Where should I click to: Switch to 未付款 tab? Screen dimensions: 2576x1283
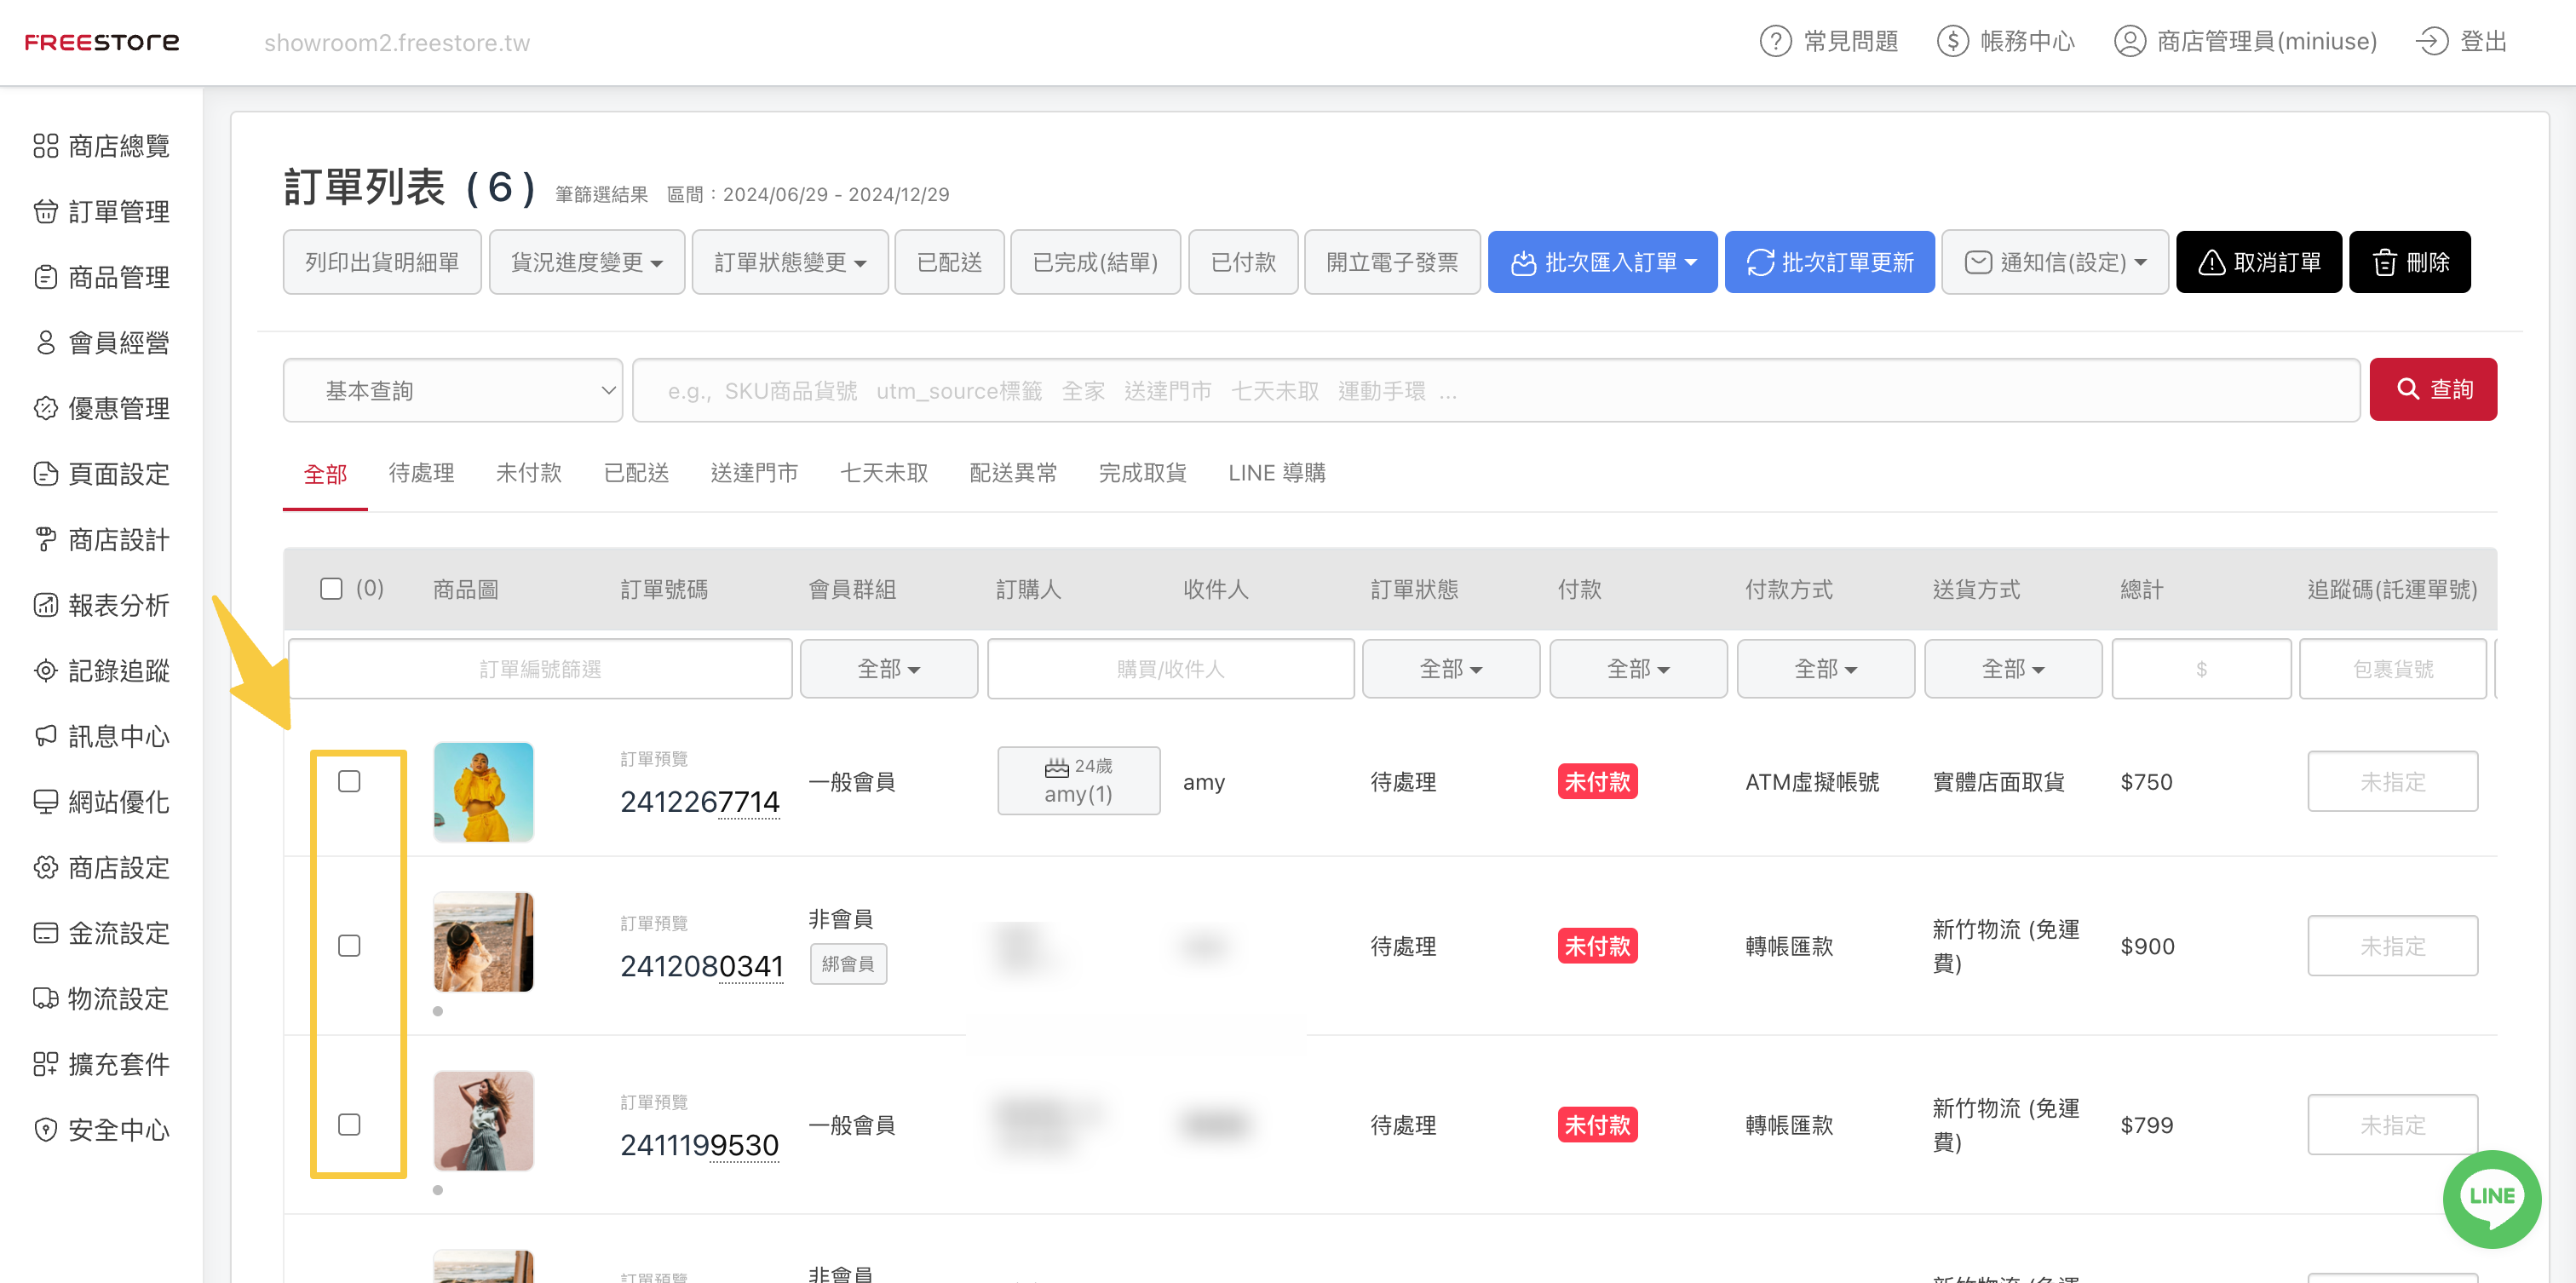(529, 473)
